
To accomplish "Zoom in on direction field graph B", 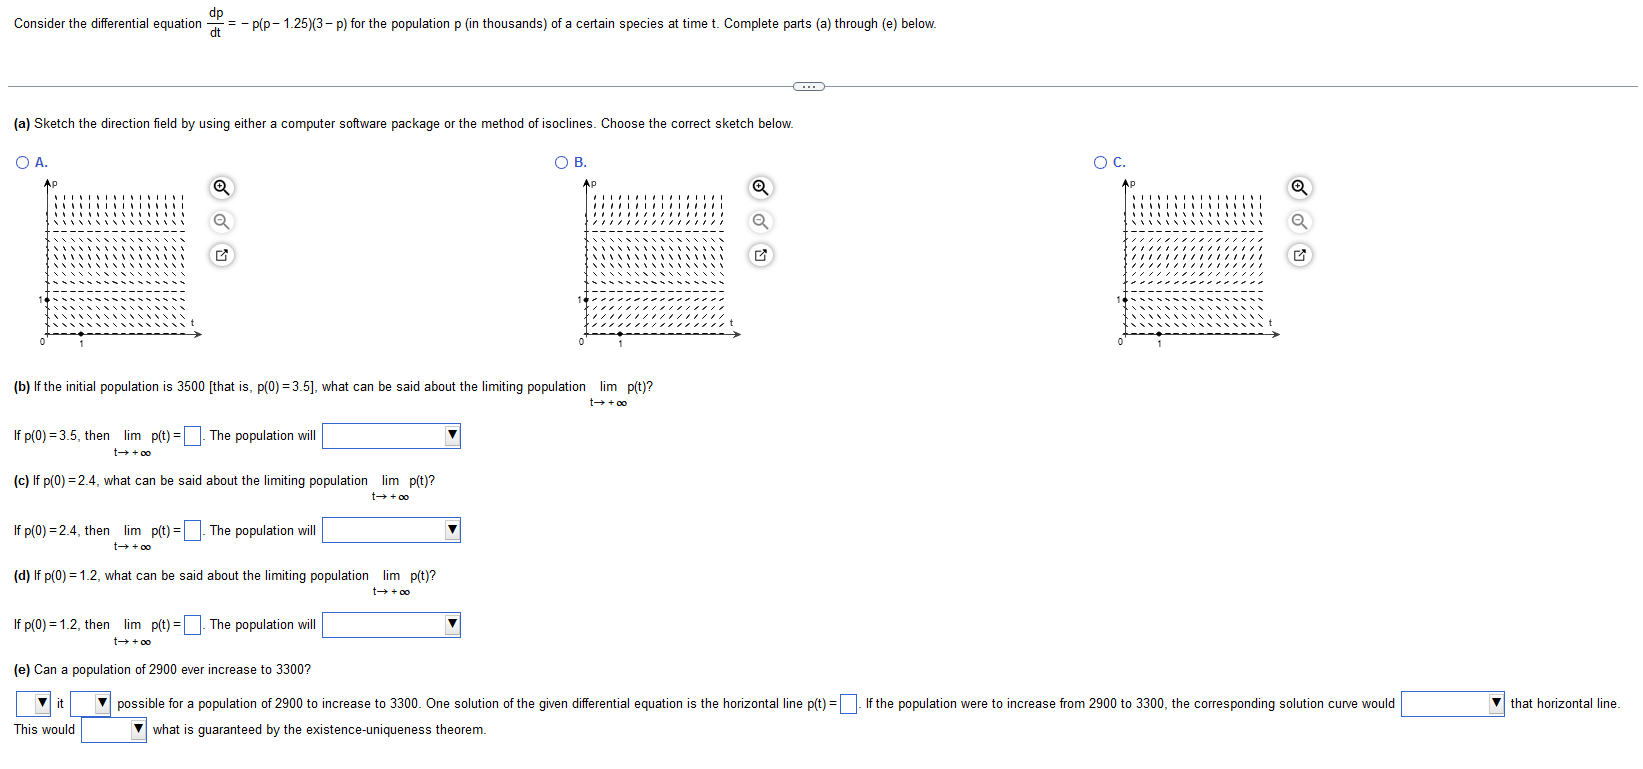I will coord(760,188).
